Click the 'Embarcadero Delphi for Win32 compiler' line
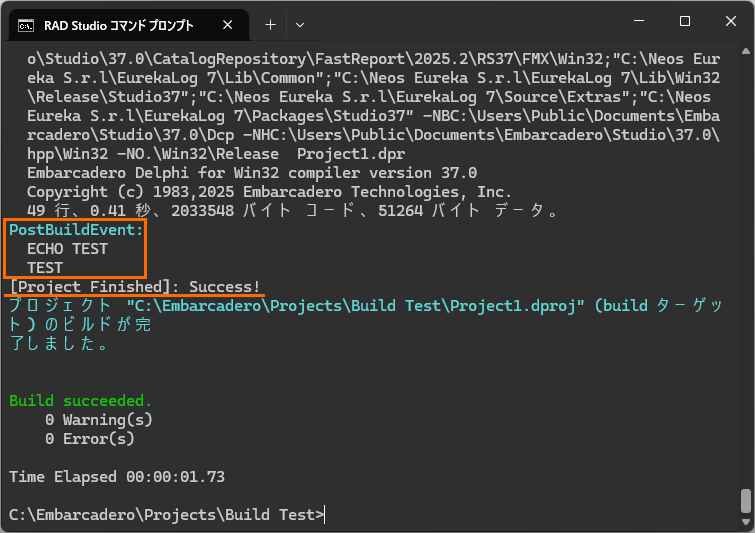This screenshot has width=755, height=533. [x=252, y=173]
